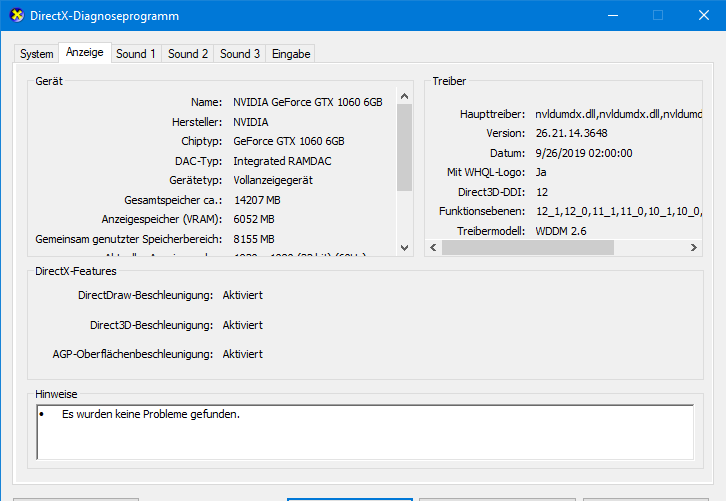This screenshot has height=501, width=726.
Task: Click the AGP-Oberflächenbeschleunigung Aktiviert status
Action: coord(243,354)
